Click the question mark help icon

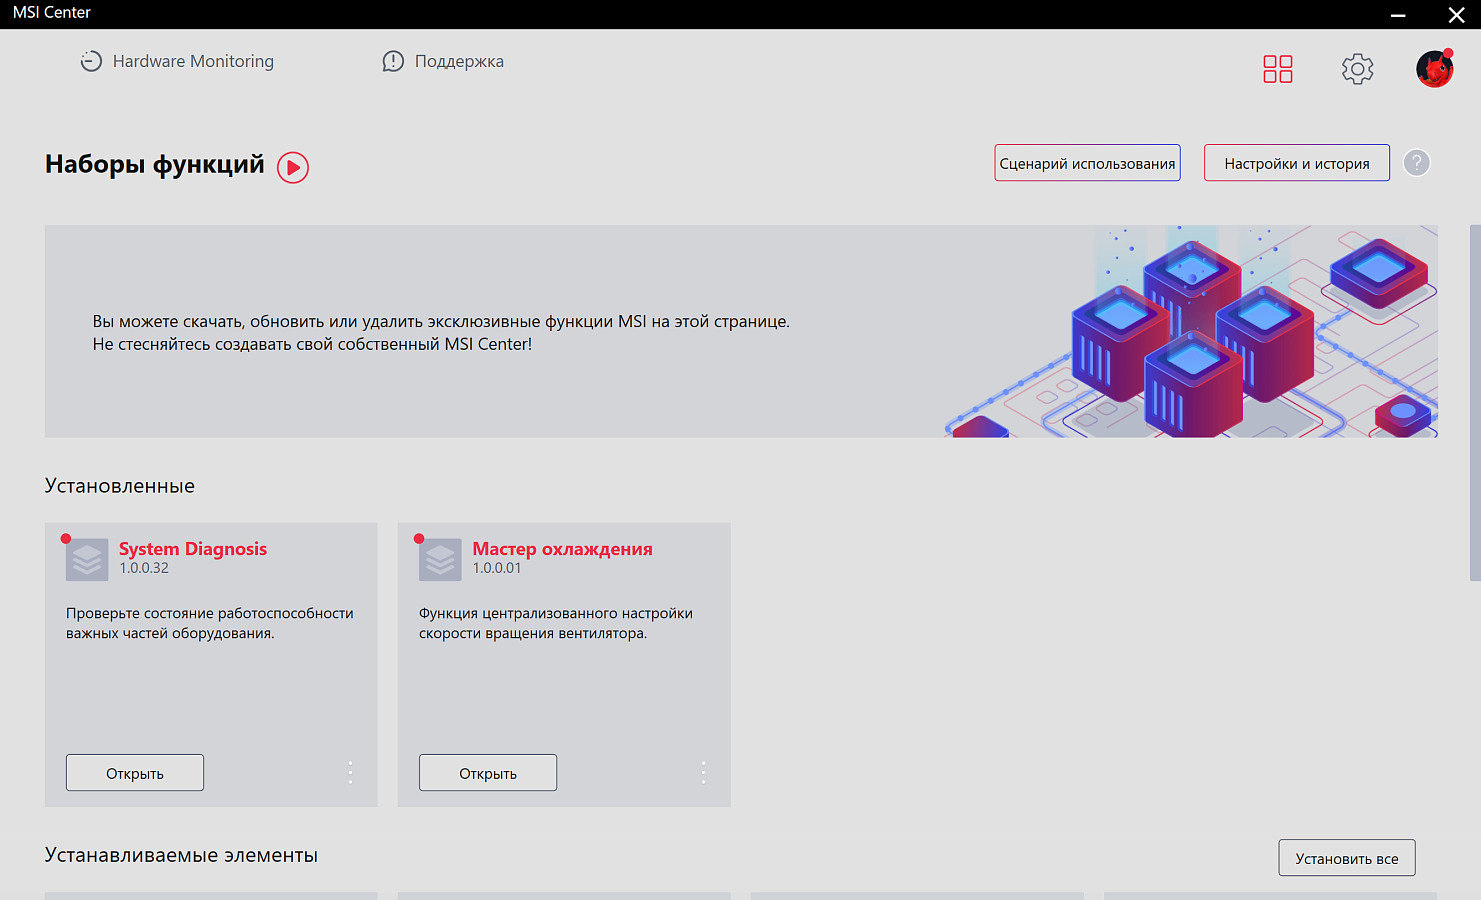click(x=1416, y=163)
